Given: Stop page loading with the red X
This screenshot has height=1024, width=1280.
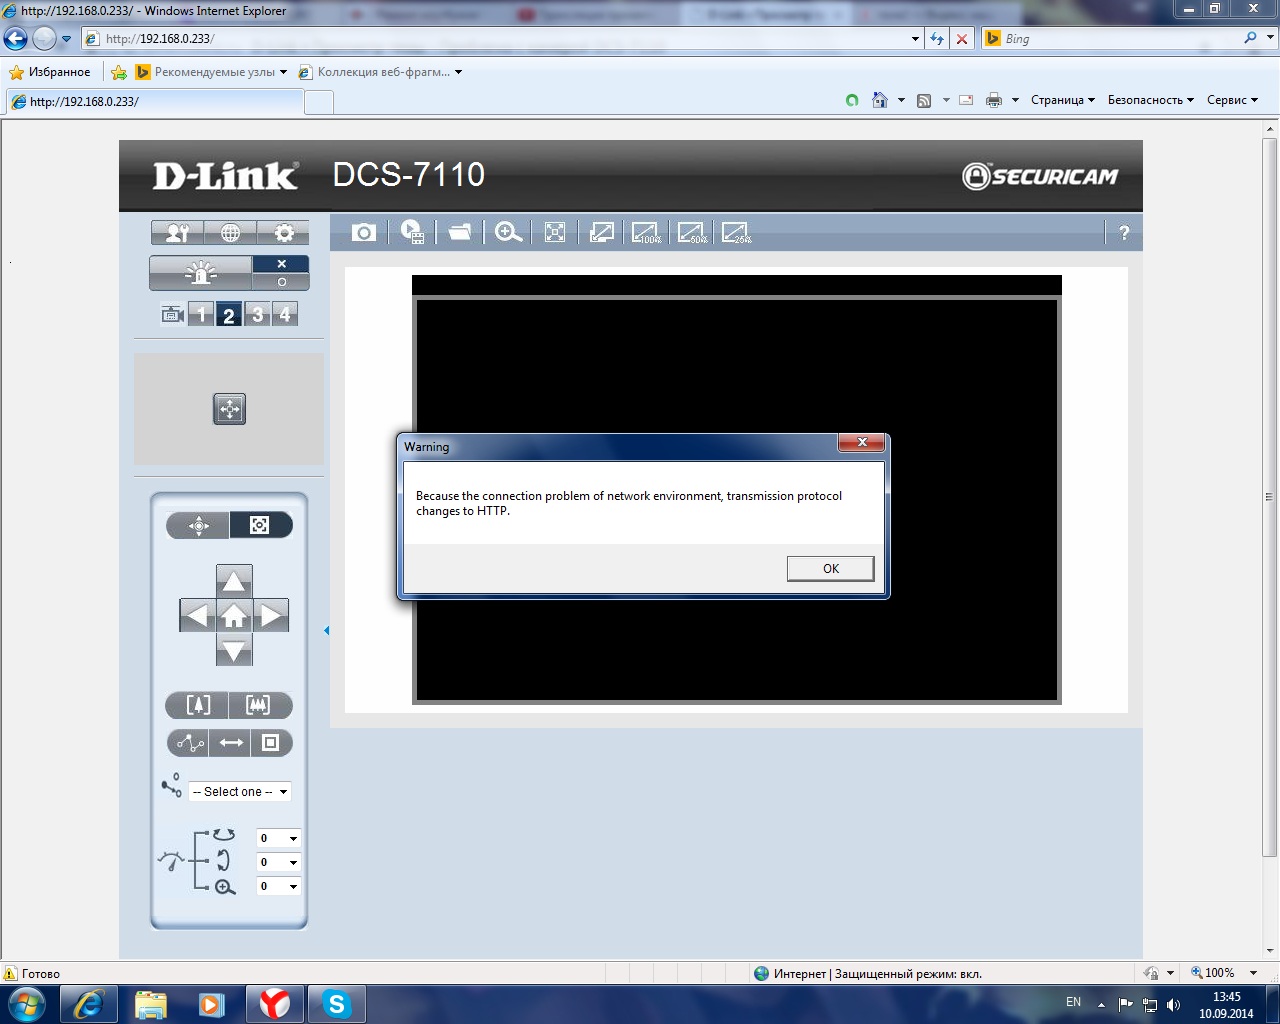Looking at the screenshot, I should pyautogui.click(x=962, y=39).
